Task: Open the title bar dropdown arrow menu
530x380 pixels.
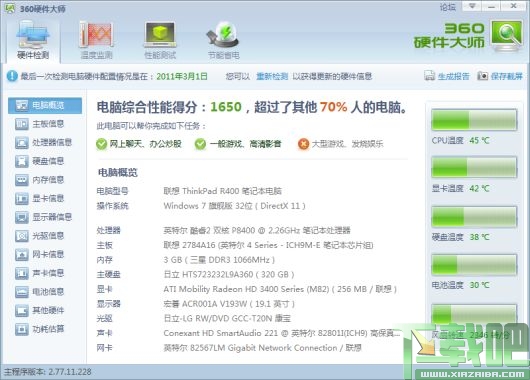Action: click(472, 6)
